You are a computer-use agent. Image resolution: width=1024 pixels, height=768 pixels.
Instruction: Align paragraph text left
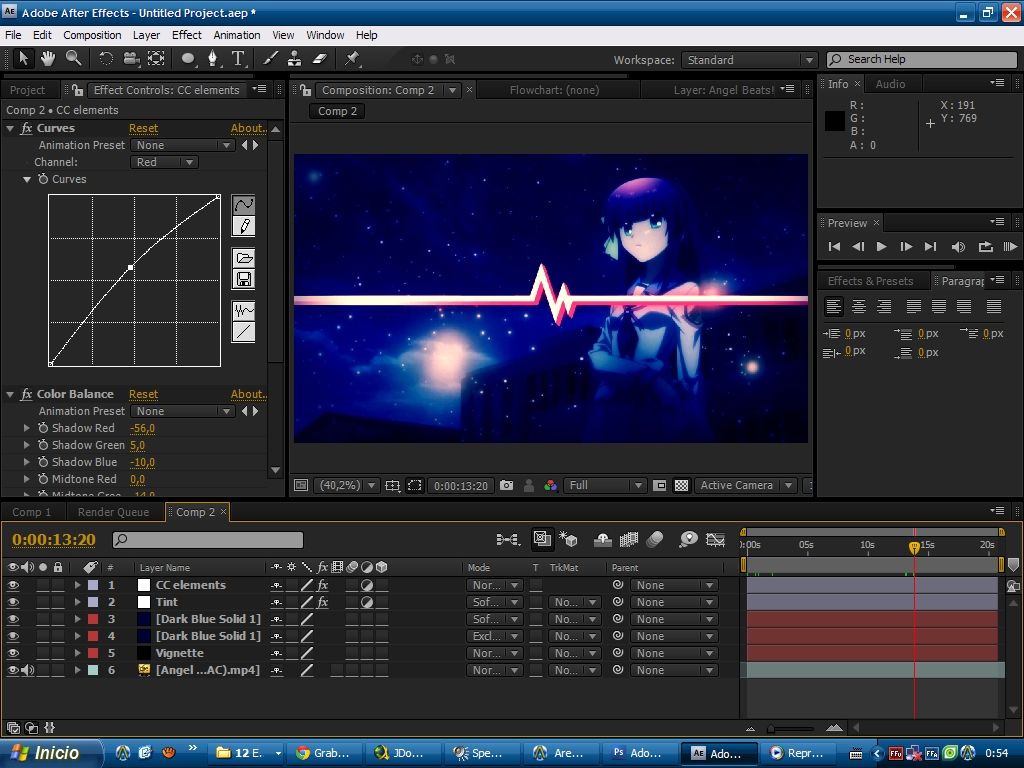tap(833, 306)
